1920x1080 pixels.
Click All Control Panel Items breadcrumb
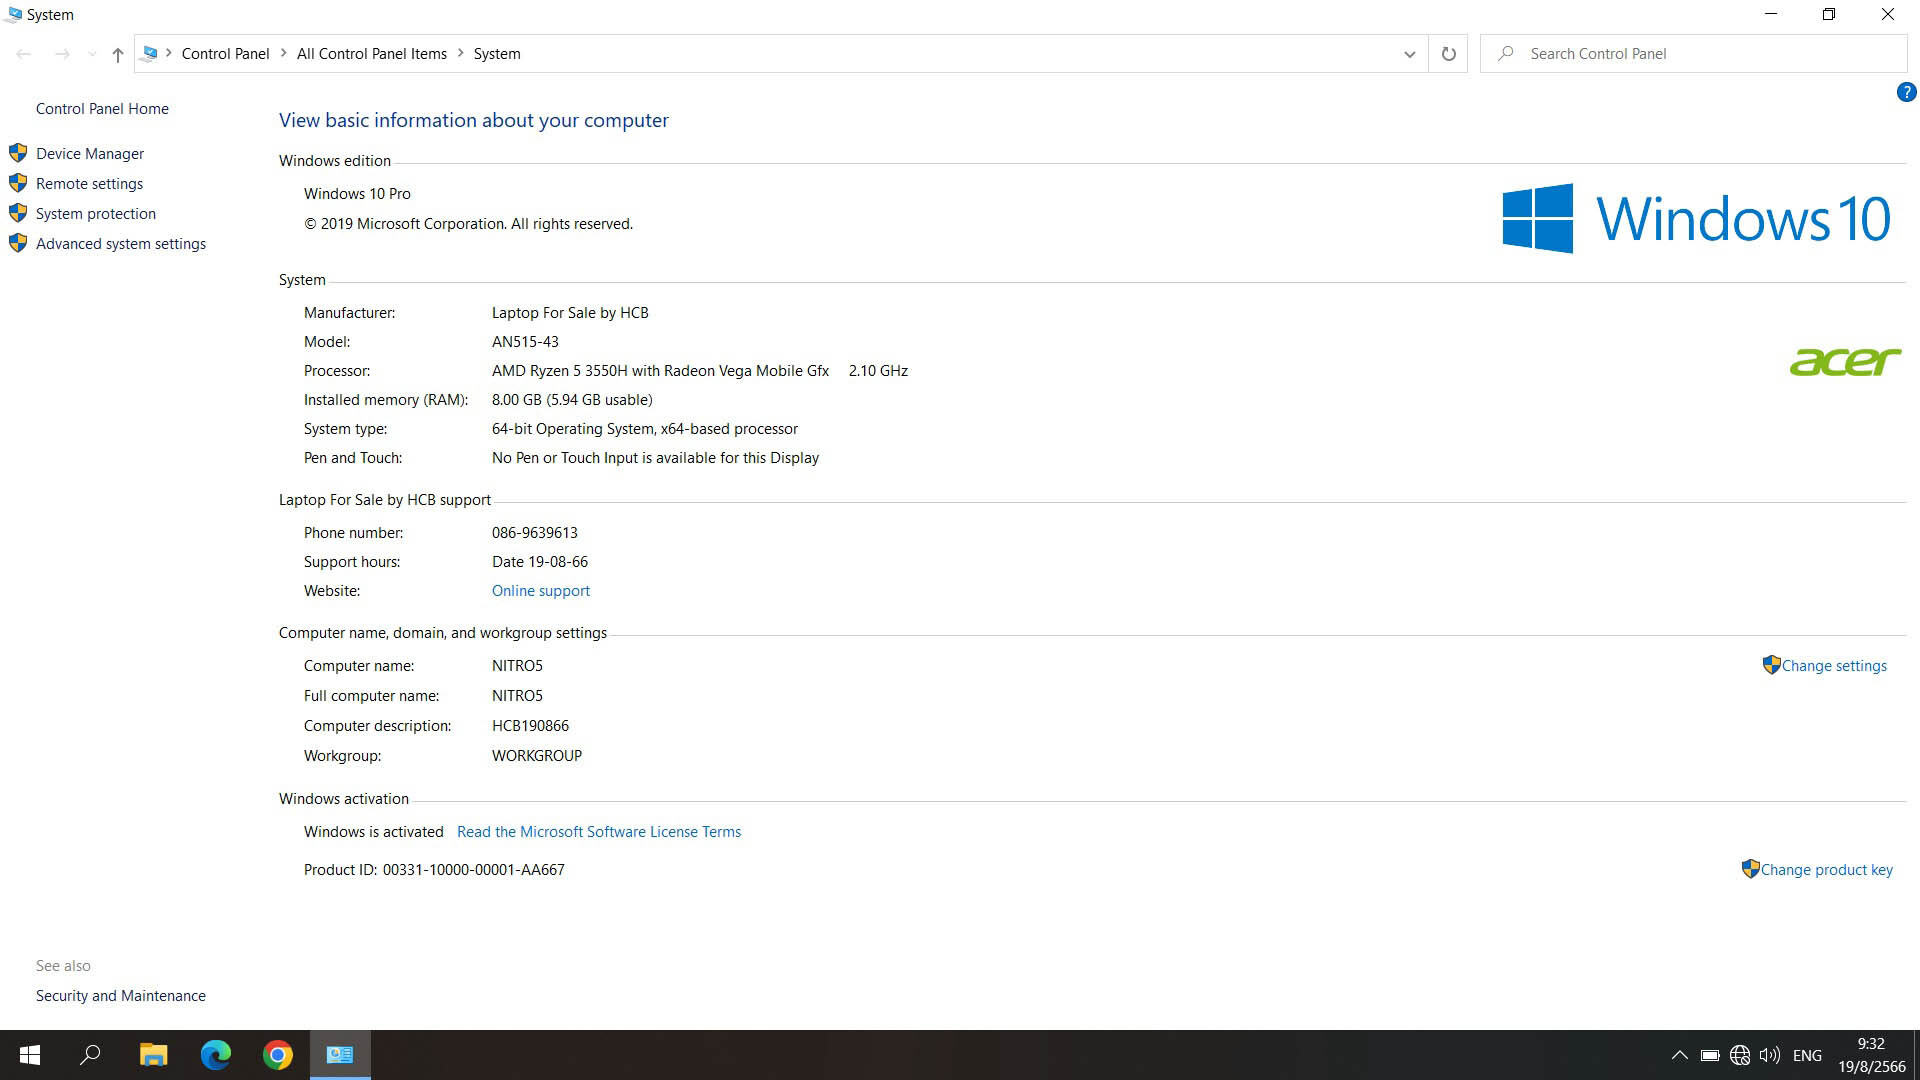(x=372, y=54)
